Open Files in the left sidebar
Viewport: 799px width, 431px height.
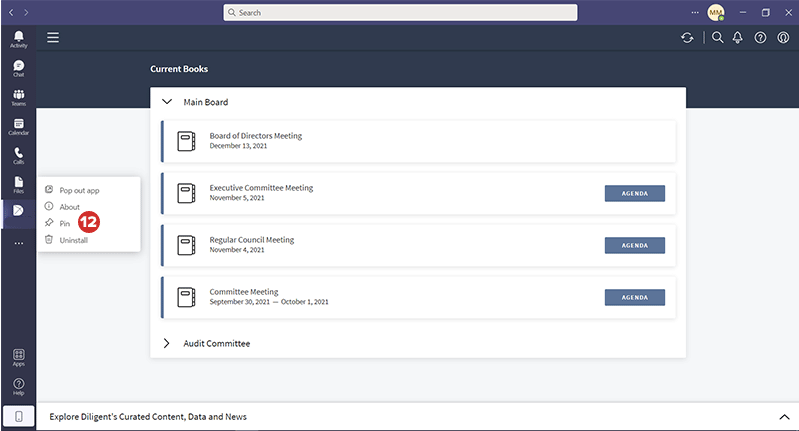[x=18, y=184]
